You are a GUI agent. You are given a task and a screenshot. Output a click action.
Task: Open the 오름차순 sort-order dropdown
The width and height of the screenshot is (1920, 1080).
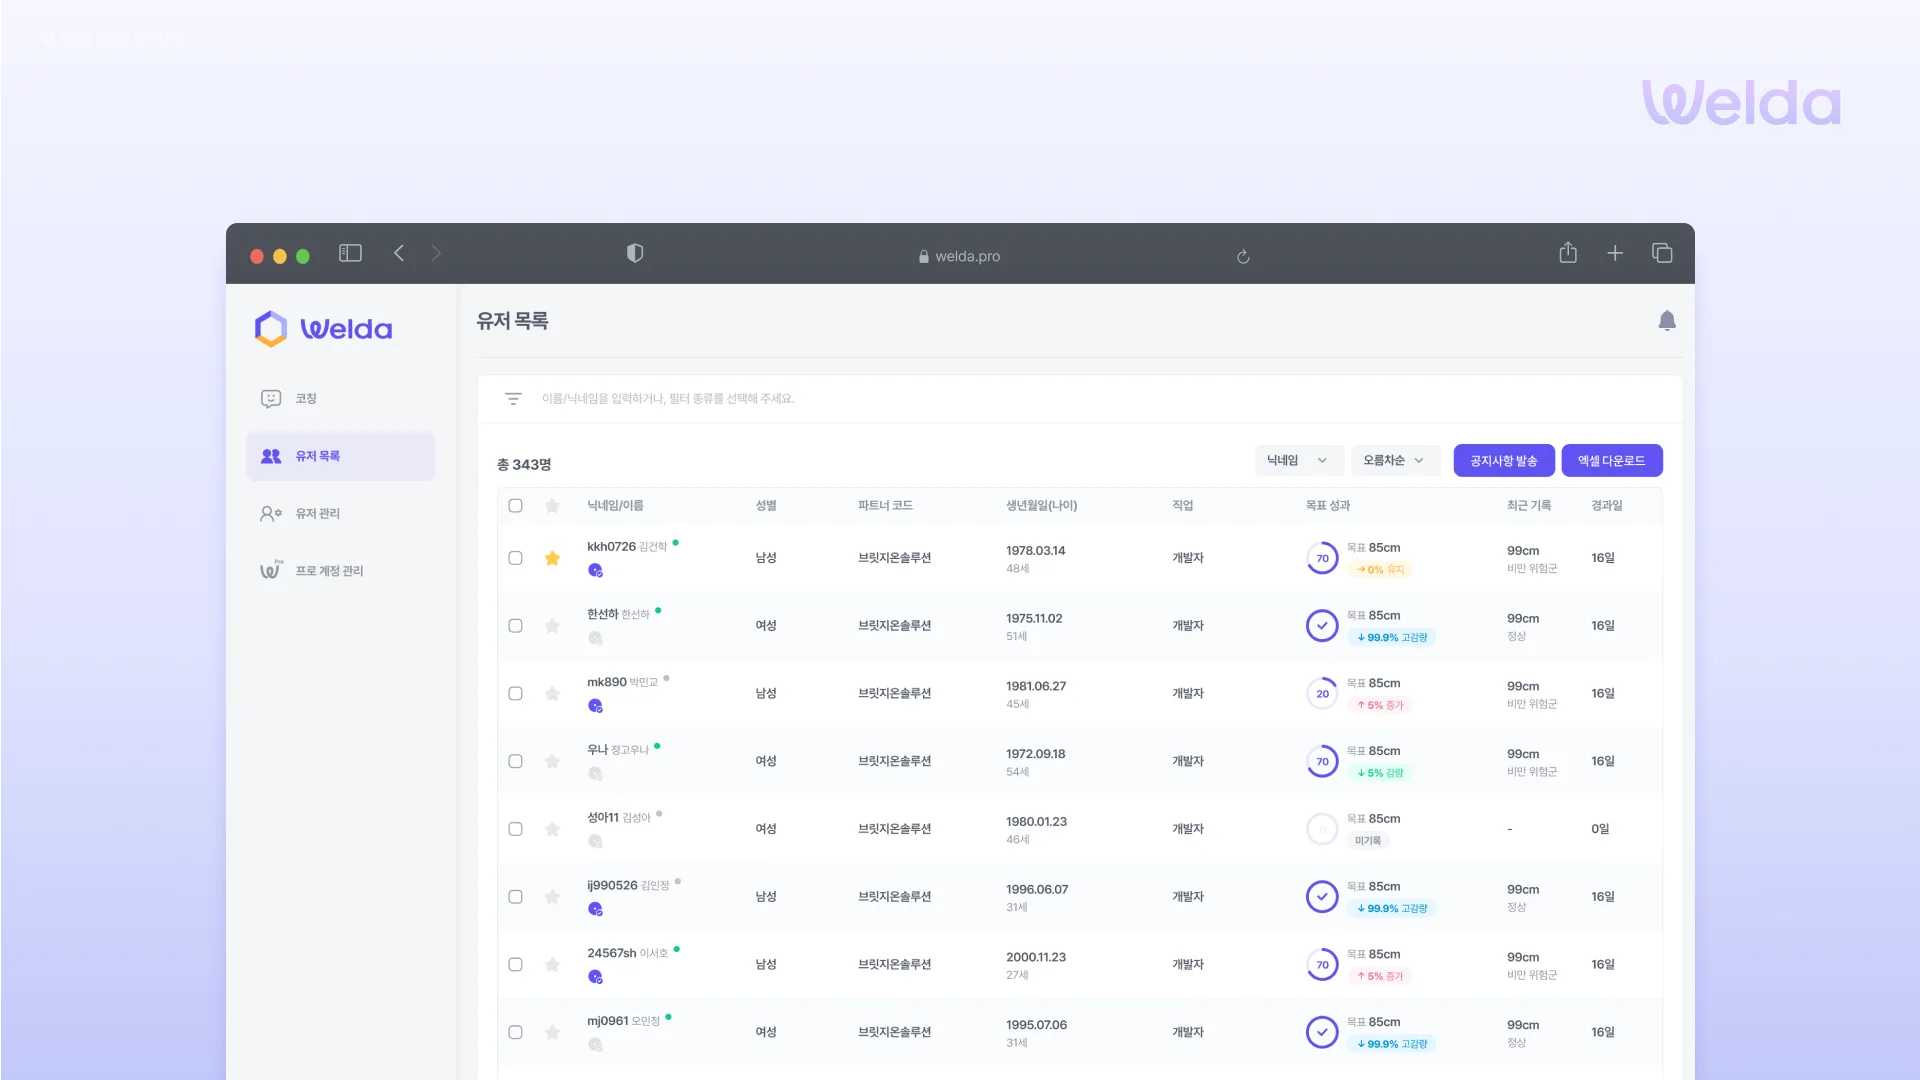pos(1395,461)
